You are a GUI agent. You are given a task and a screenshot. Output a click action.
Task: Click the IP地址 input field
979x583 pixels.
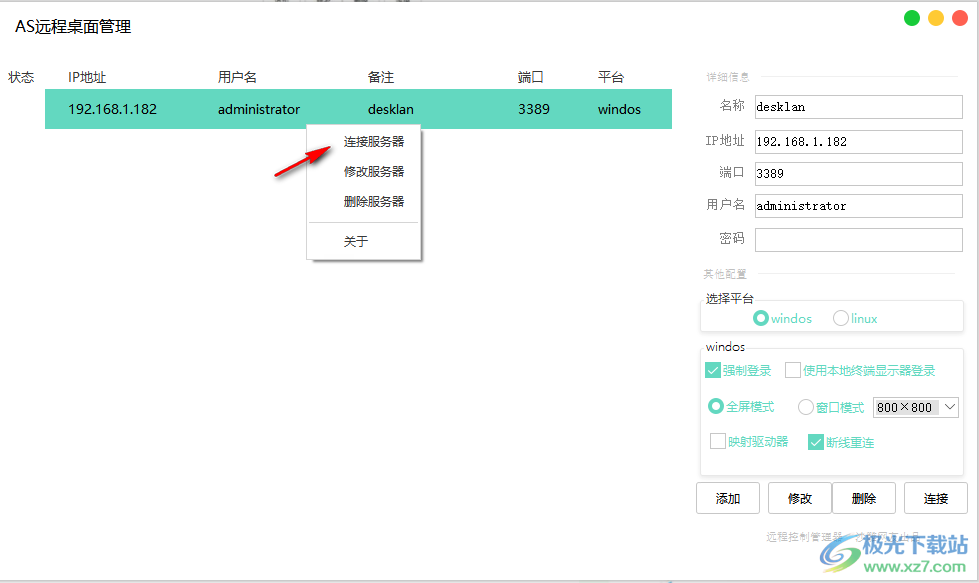coord(858,142)
